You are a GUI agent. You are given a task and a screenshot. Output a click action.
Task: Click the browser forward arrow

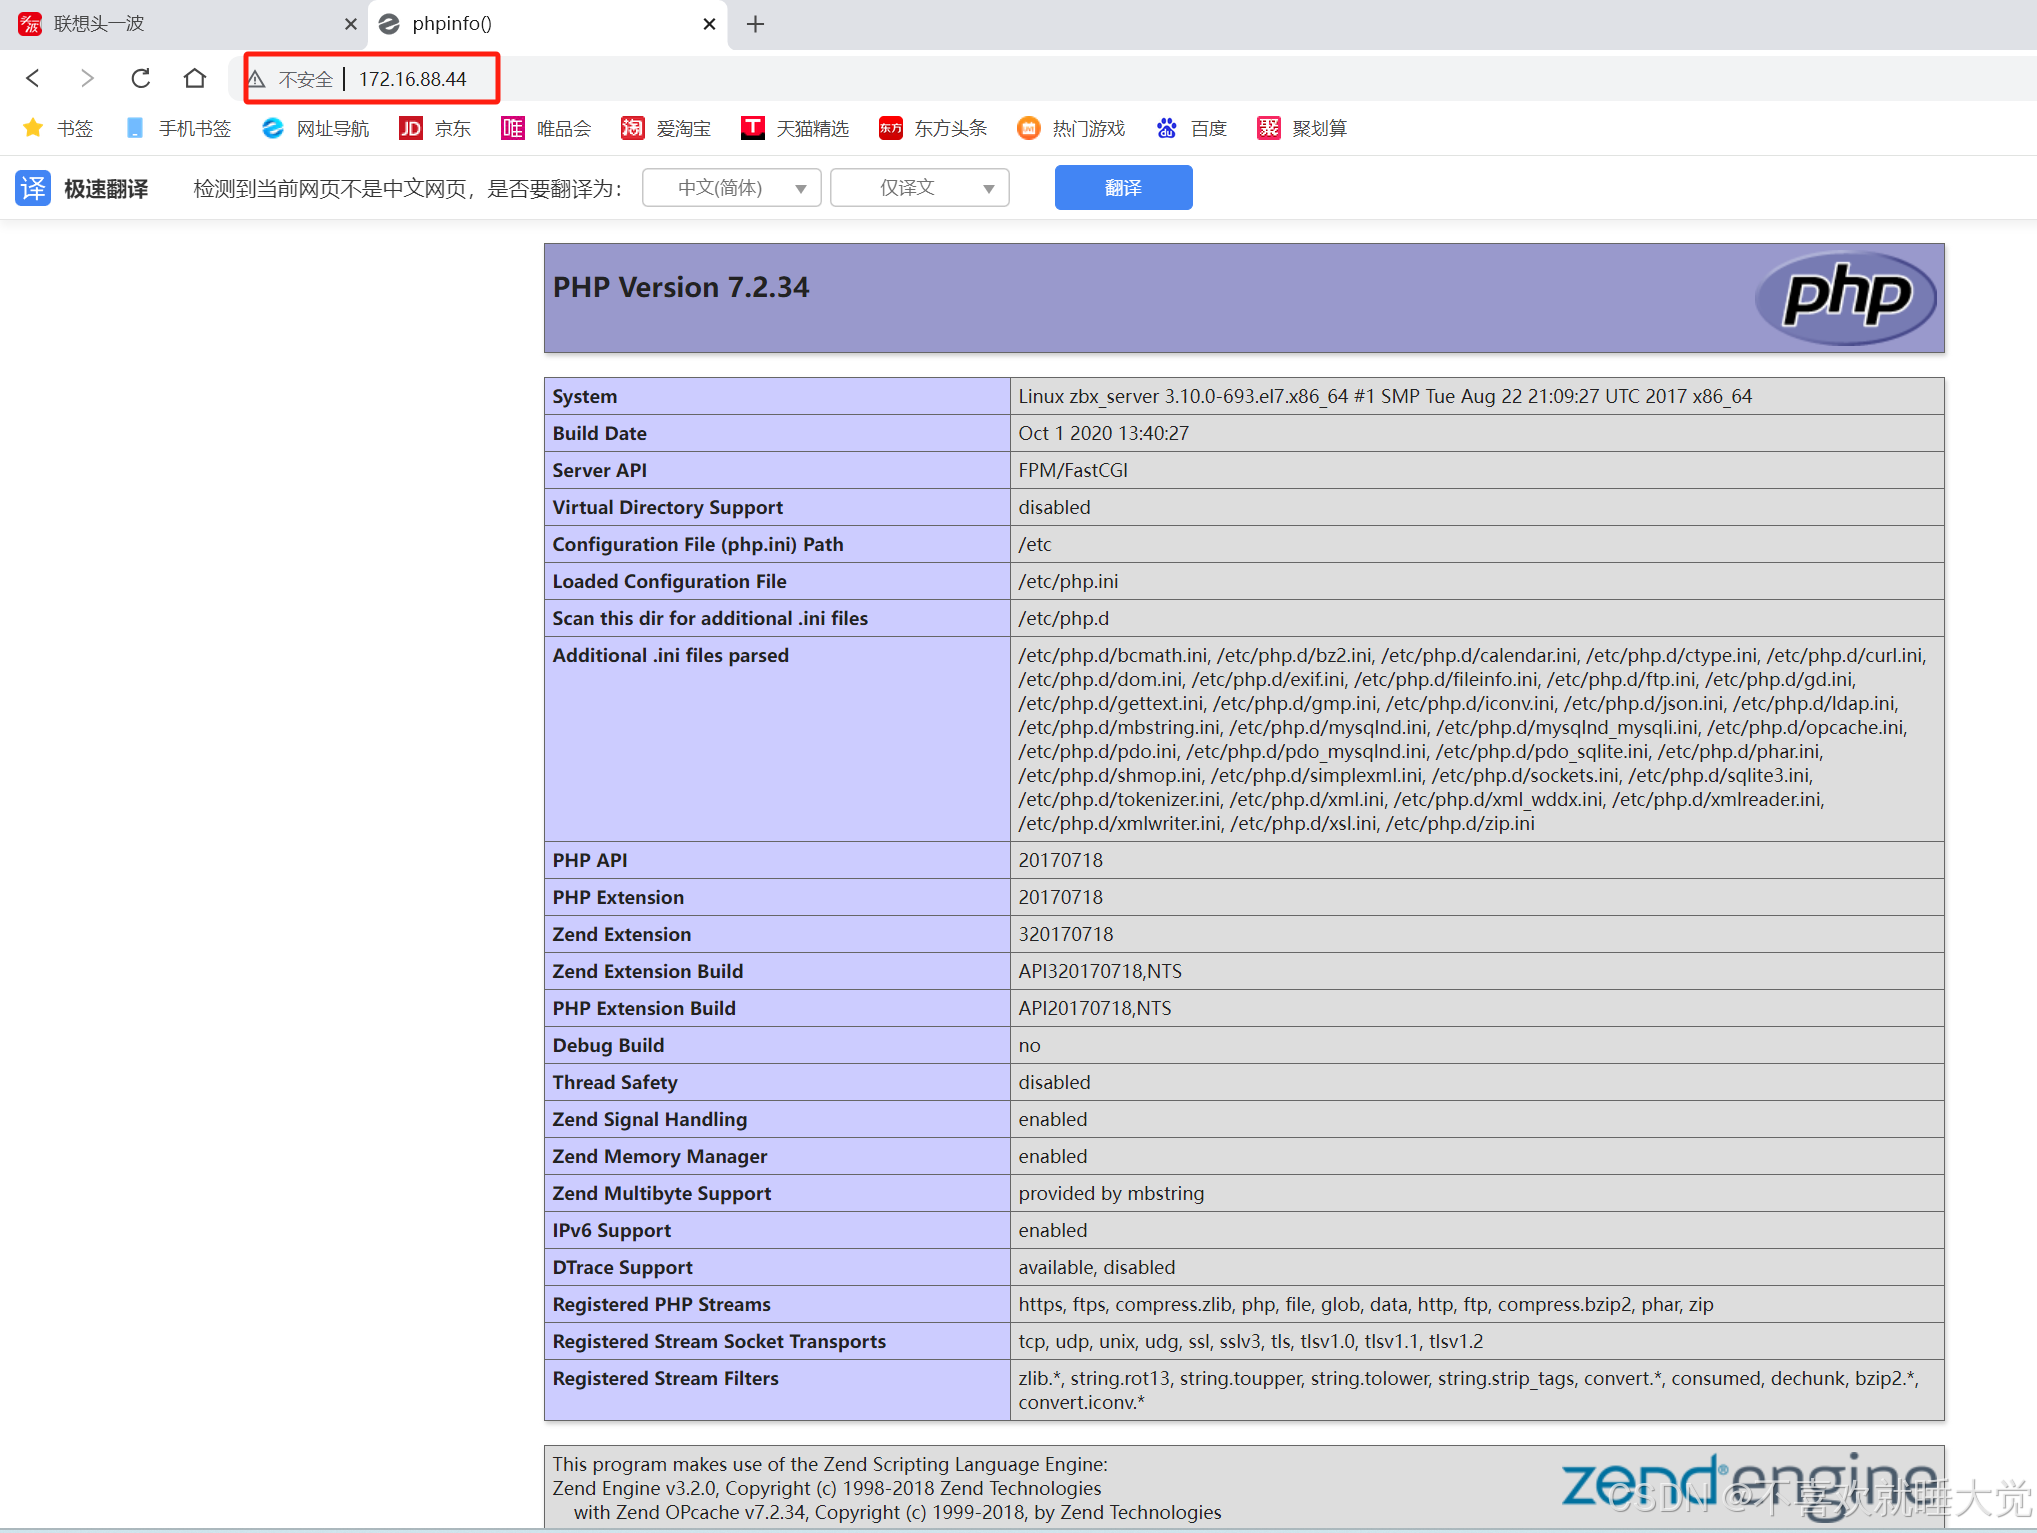point(87,78)
